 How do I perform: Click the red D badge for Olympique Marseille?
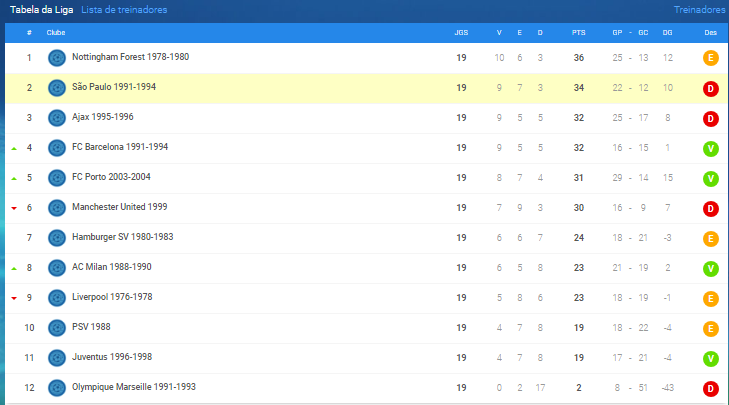tap(710, 388)
